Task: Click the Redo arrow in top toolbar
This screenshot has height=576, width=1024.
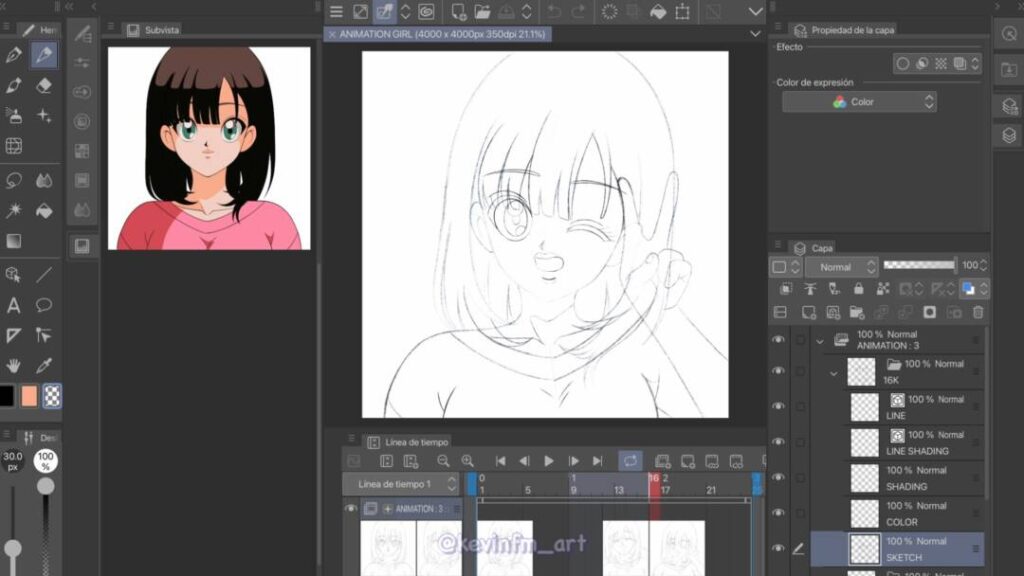Action: pos(578,12)
